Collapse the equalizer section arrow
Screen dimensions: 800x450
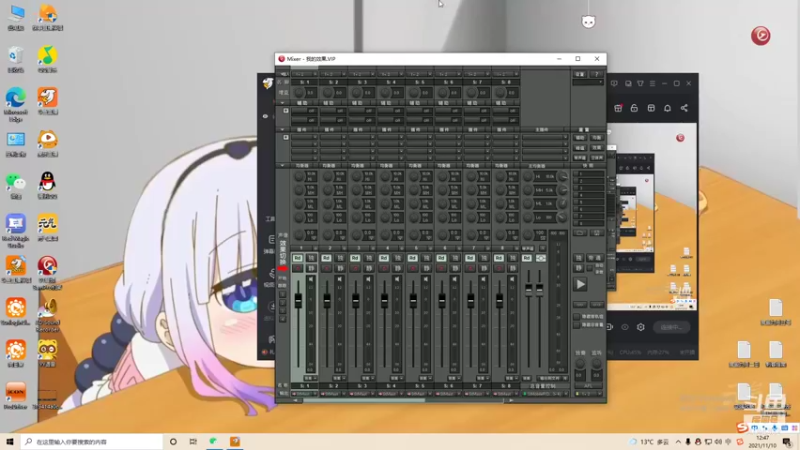[x=282, y=165]
